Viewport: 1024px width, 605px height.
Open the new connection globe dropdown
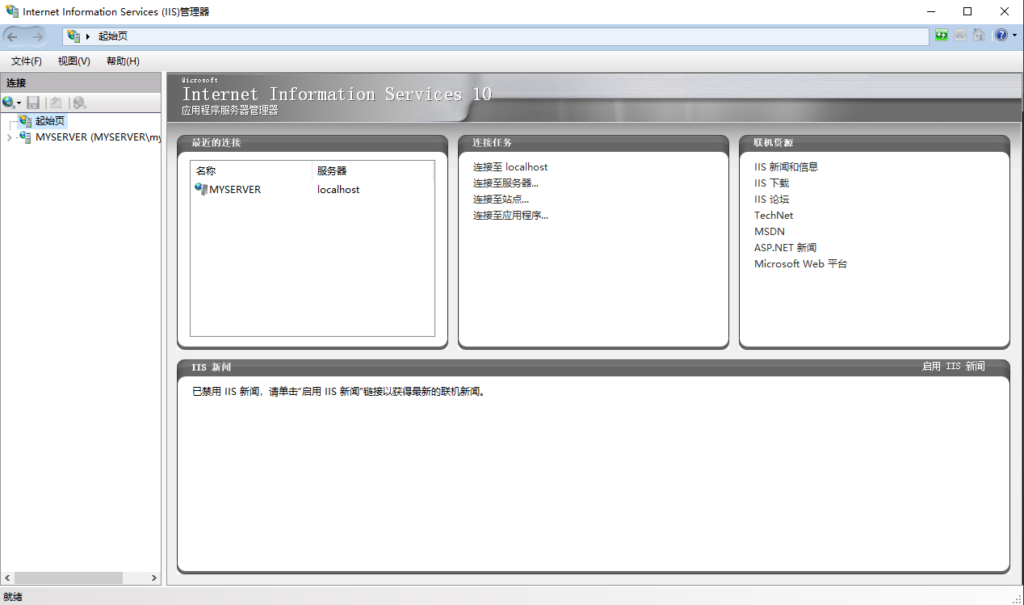11,103
